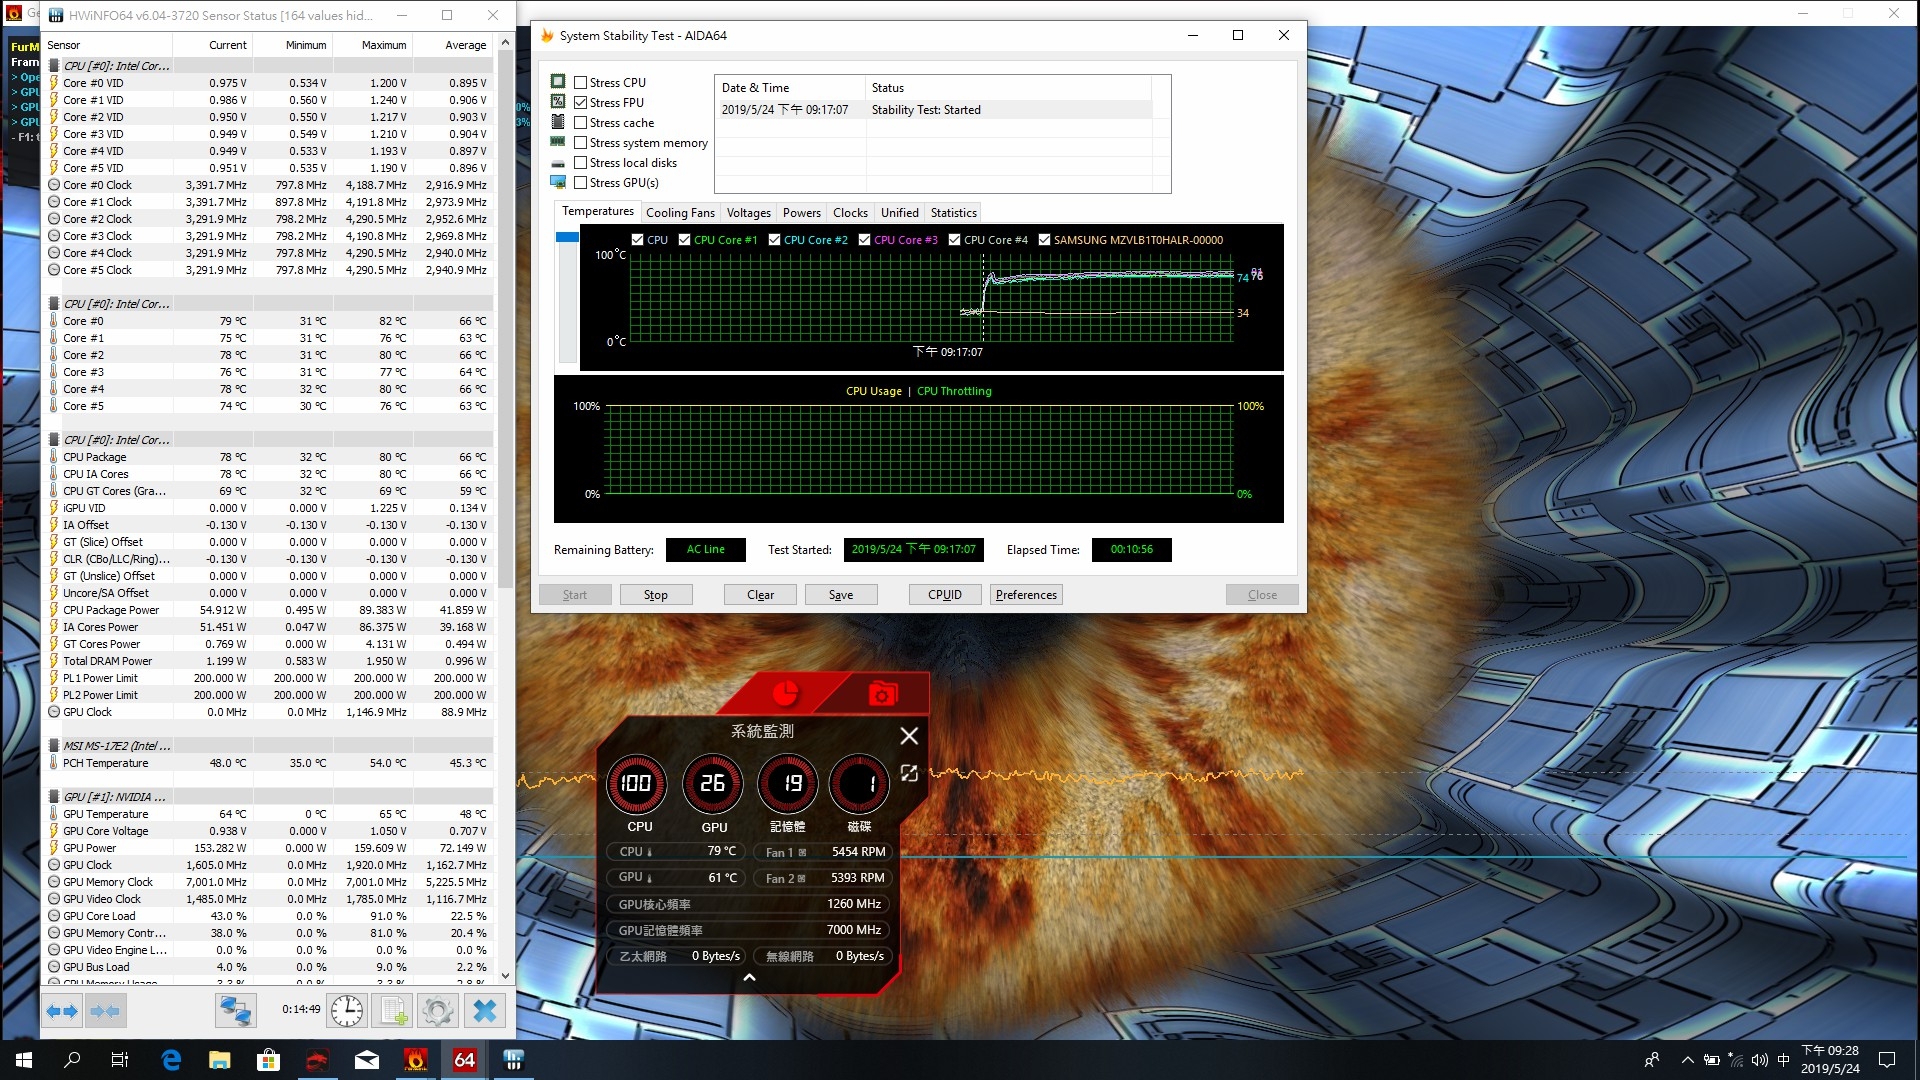Select the CPU Package Power sensor row
The width and height of the screenshot is (1920, 1080).
(270, 610)
